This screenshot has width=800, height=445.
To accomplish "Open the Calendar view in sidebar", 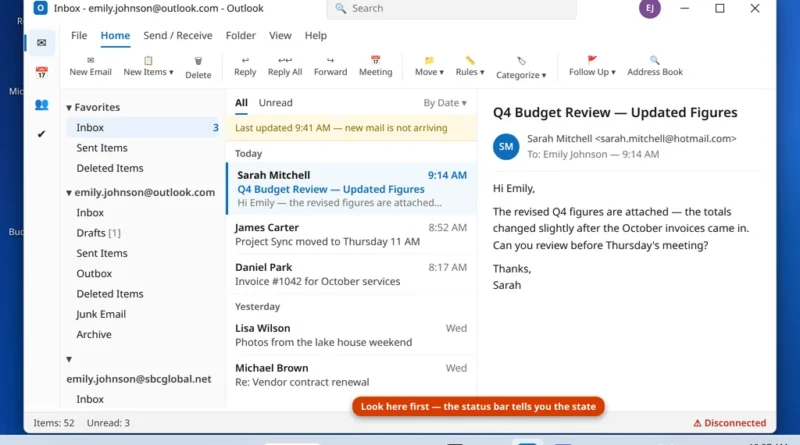I will click(x=41, y=73).
